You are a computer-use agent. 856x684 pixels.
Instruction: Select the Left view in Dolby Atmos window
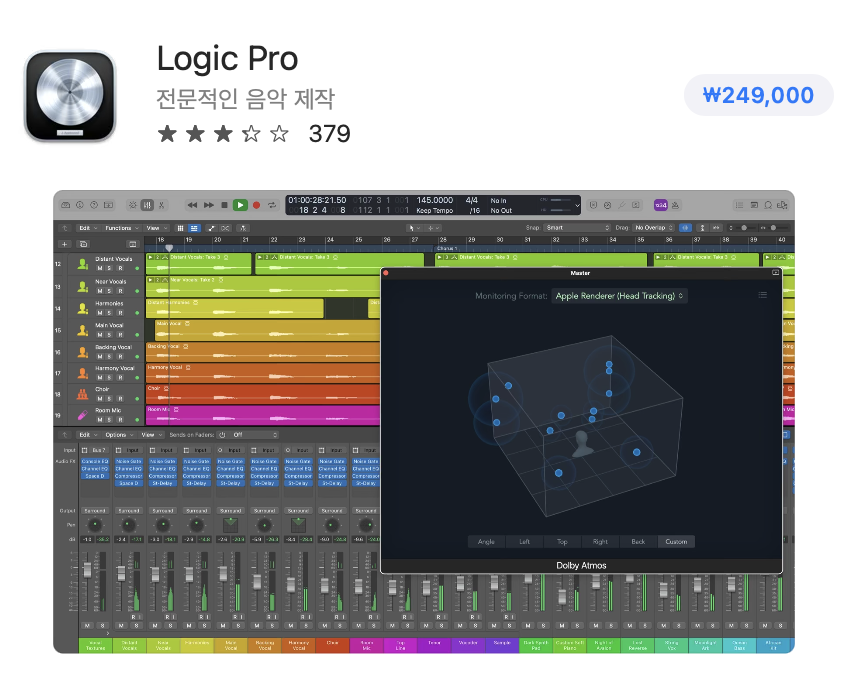pos(525,542)
